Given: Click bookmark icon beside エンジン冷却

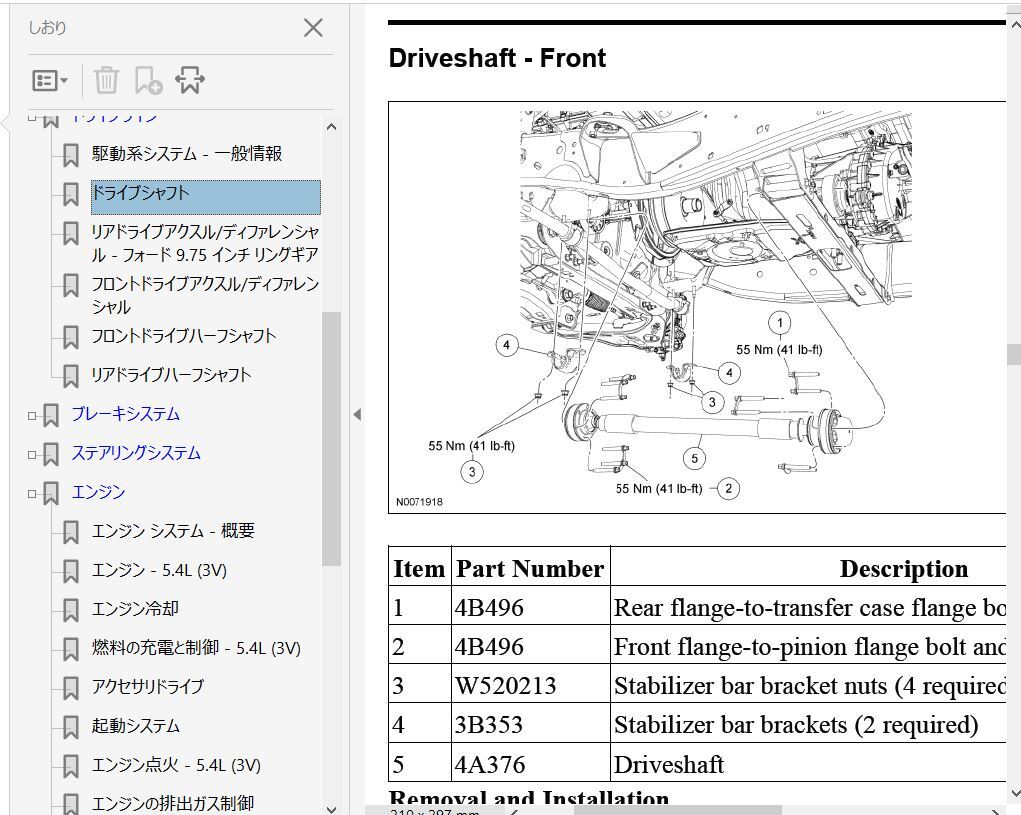Looking at the screenshot, I should pyautogui.click(x=70, y=611).
